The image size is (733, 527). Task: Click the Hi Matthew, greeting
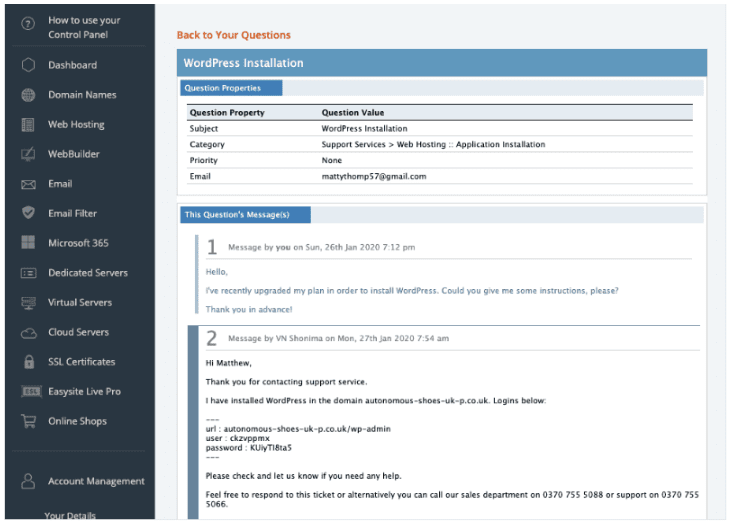point(229,363)
